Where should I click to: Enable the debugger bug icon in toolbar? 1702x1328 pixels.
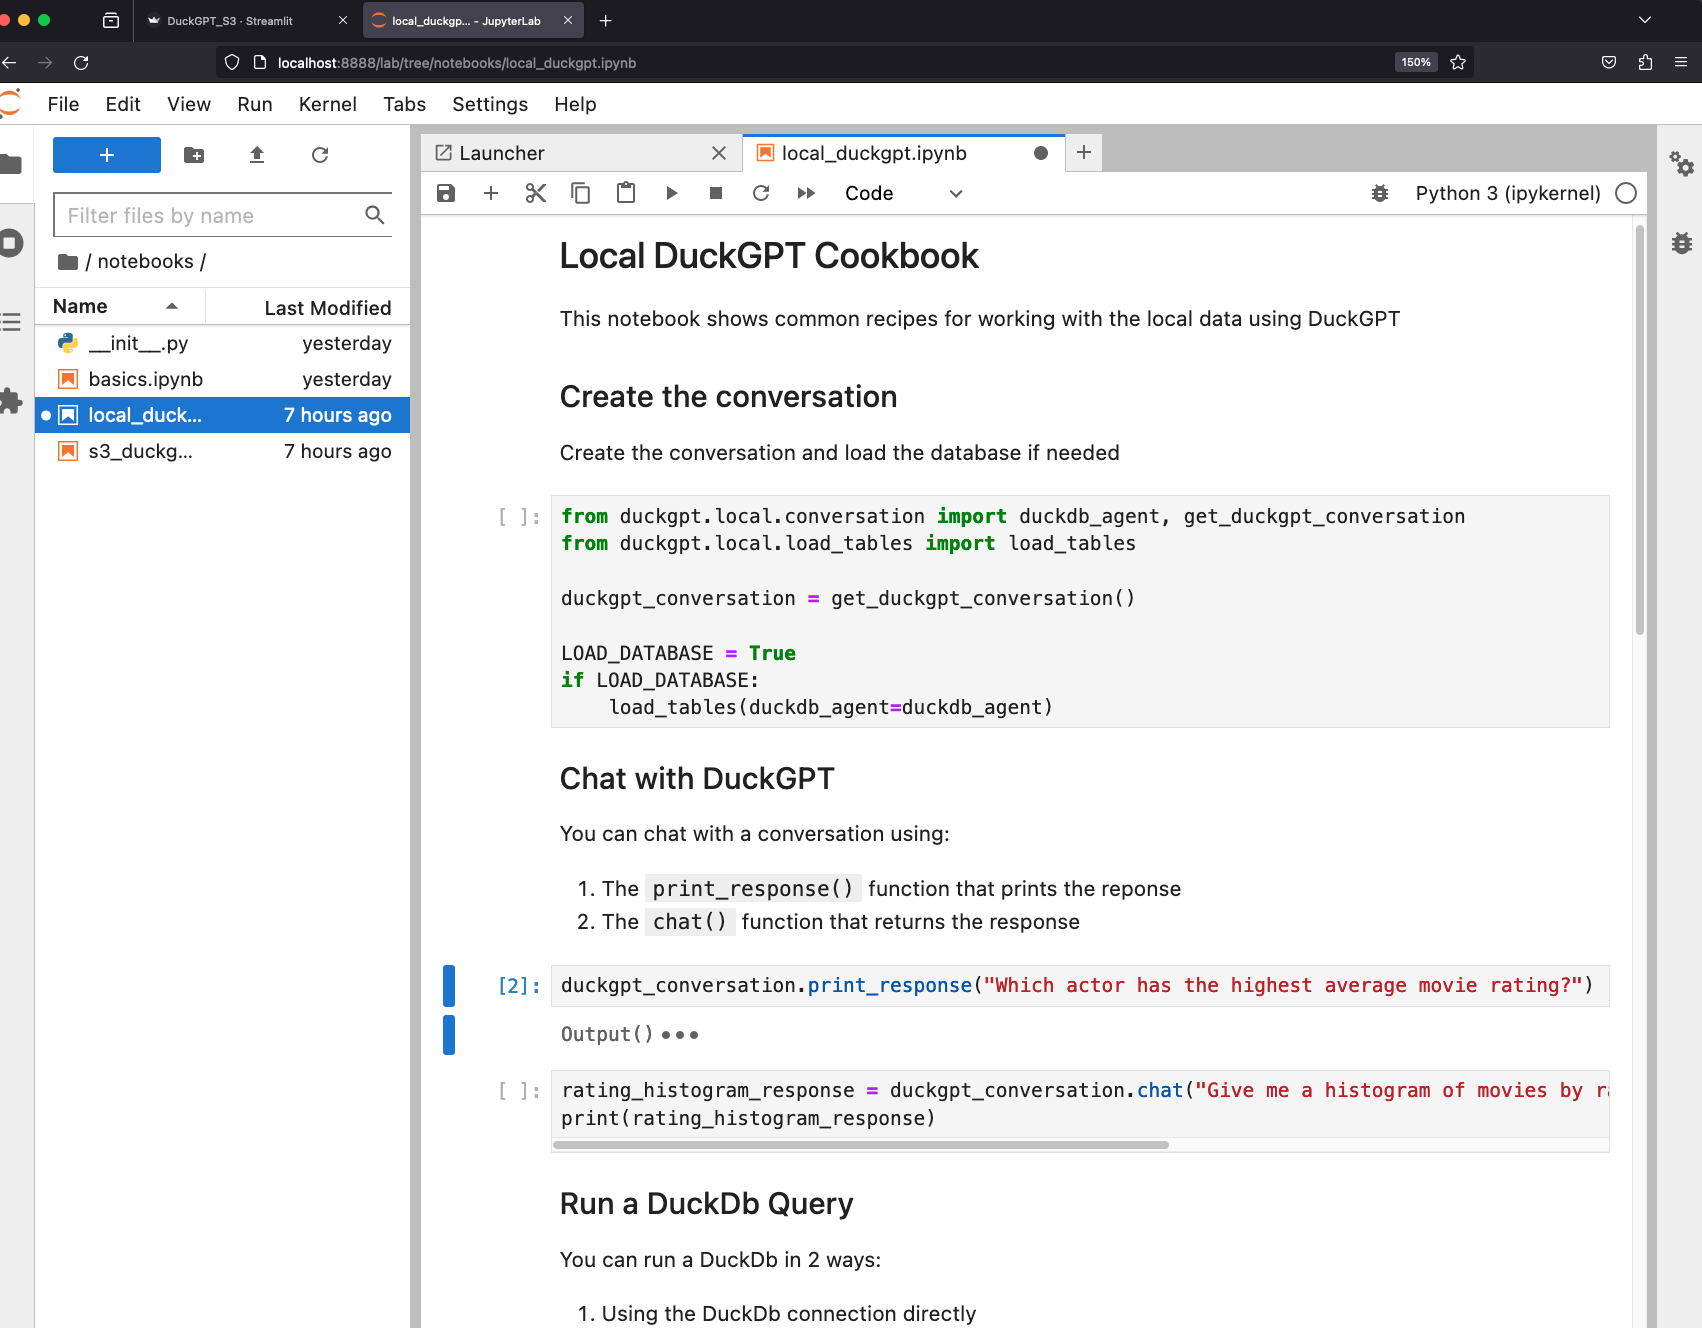coord(1380,193)
